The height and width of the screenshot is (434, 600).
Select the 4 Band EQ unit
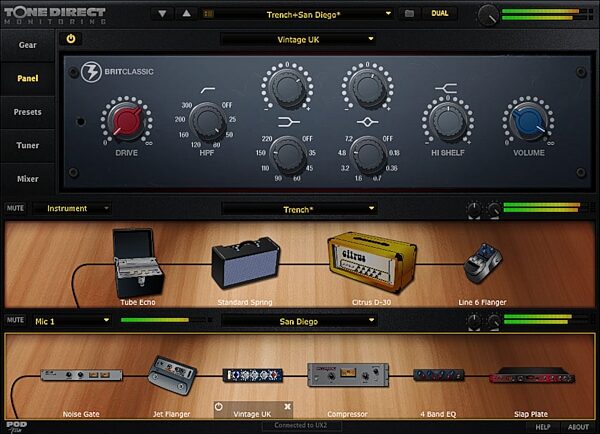[x=439, y=375]
